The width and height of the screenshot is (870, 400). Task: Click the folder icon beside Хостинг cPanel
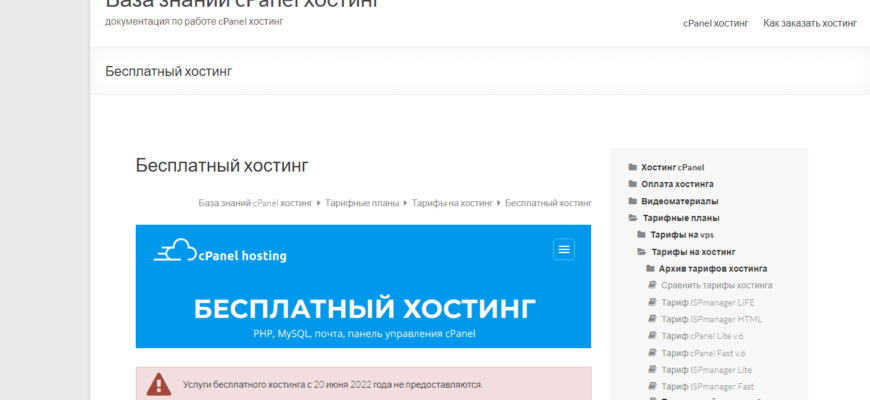pos(633,167)
